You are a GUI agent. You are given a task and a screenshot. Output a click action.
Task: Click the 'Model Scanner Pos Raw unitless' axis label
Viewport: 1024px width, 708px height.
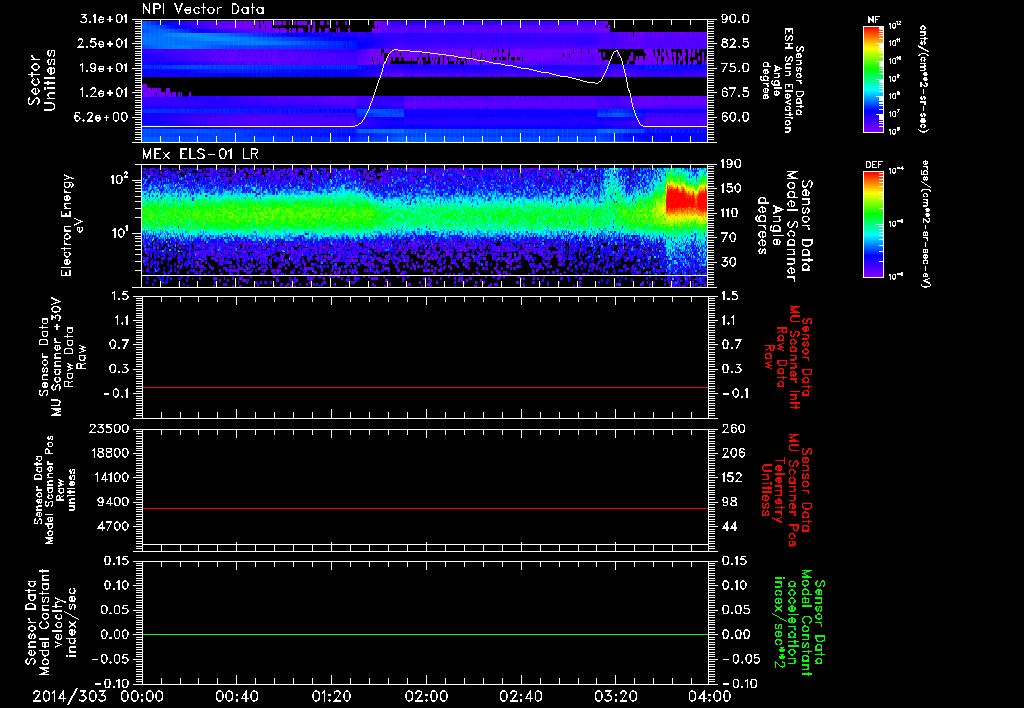click(55, 490)
